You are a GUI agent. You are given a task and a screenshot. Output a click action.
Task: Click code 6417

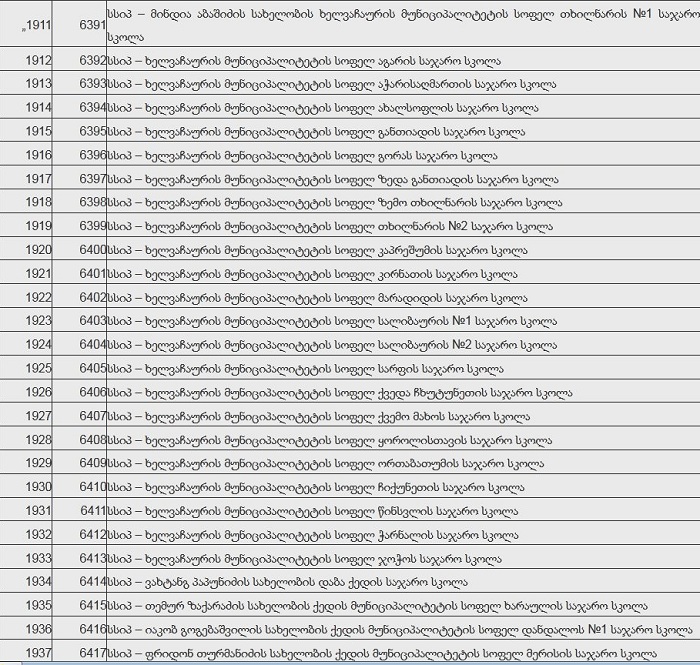click(93, 653)
